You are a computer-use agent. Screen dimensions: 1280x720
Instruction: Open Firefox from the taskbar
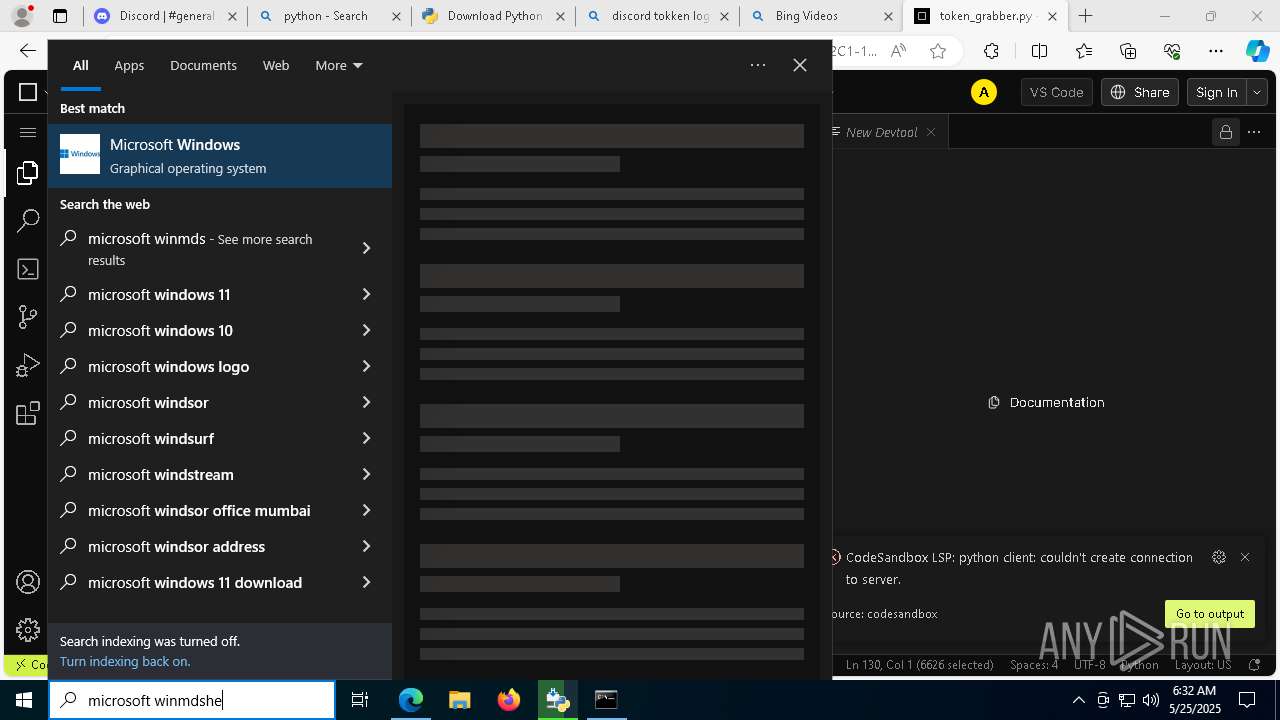pyautogui.click(x=509, y=700)
